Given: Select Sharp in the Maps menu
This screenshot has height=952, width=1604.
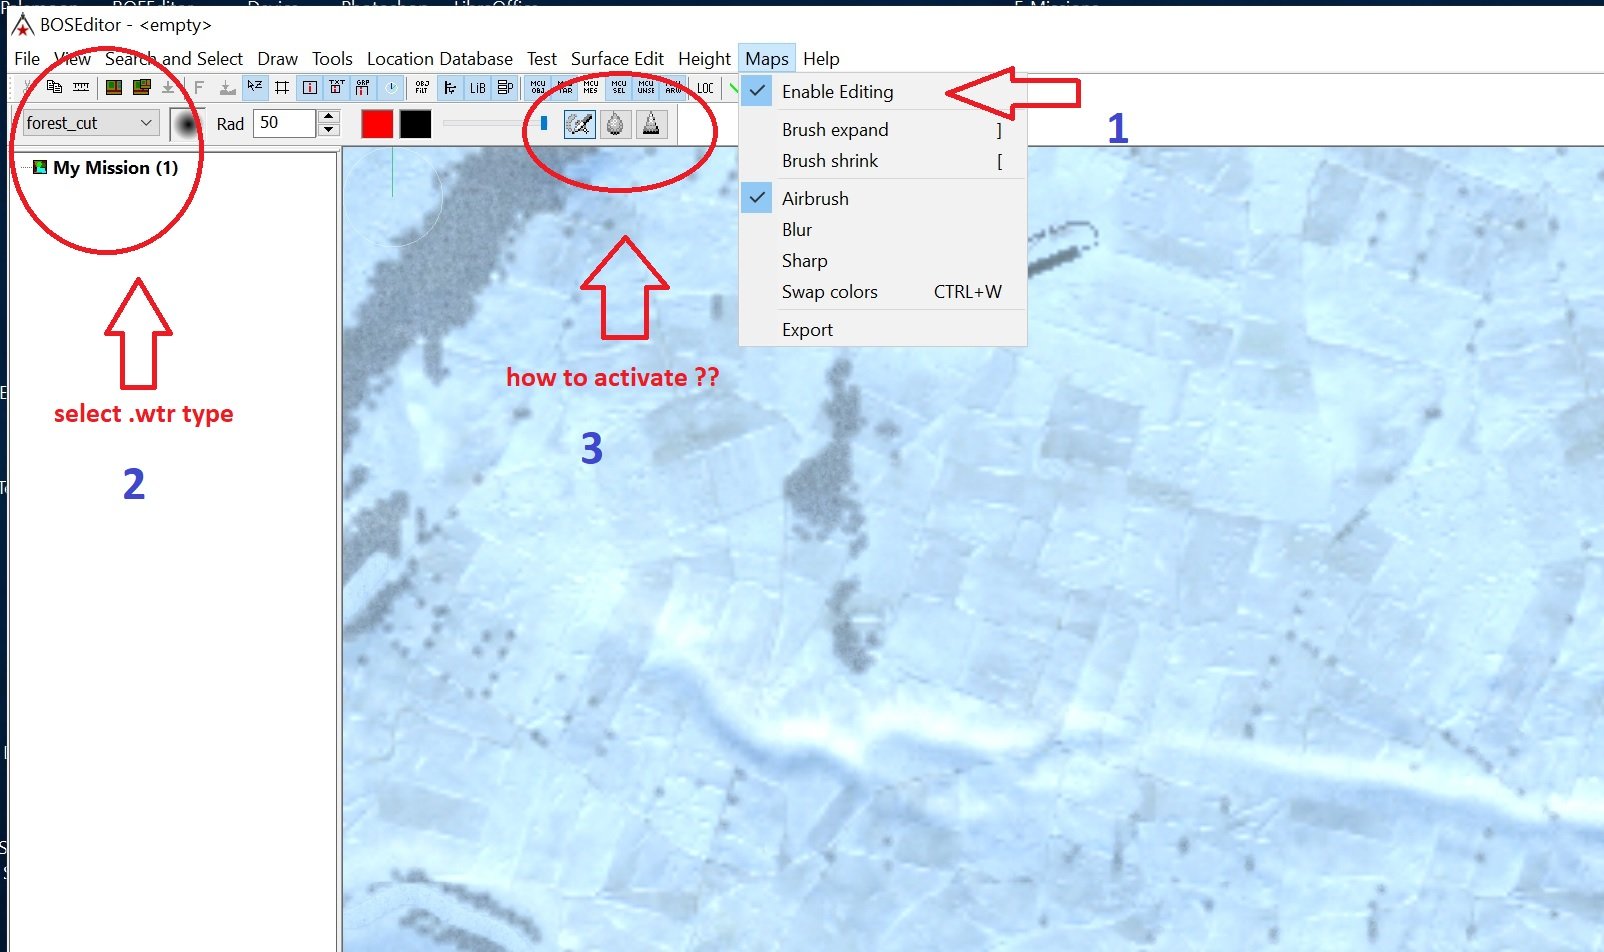Looking at the screenshot, I should 883,261.
